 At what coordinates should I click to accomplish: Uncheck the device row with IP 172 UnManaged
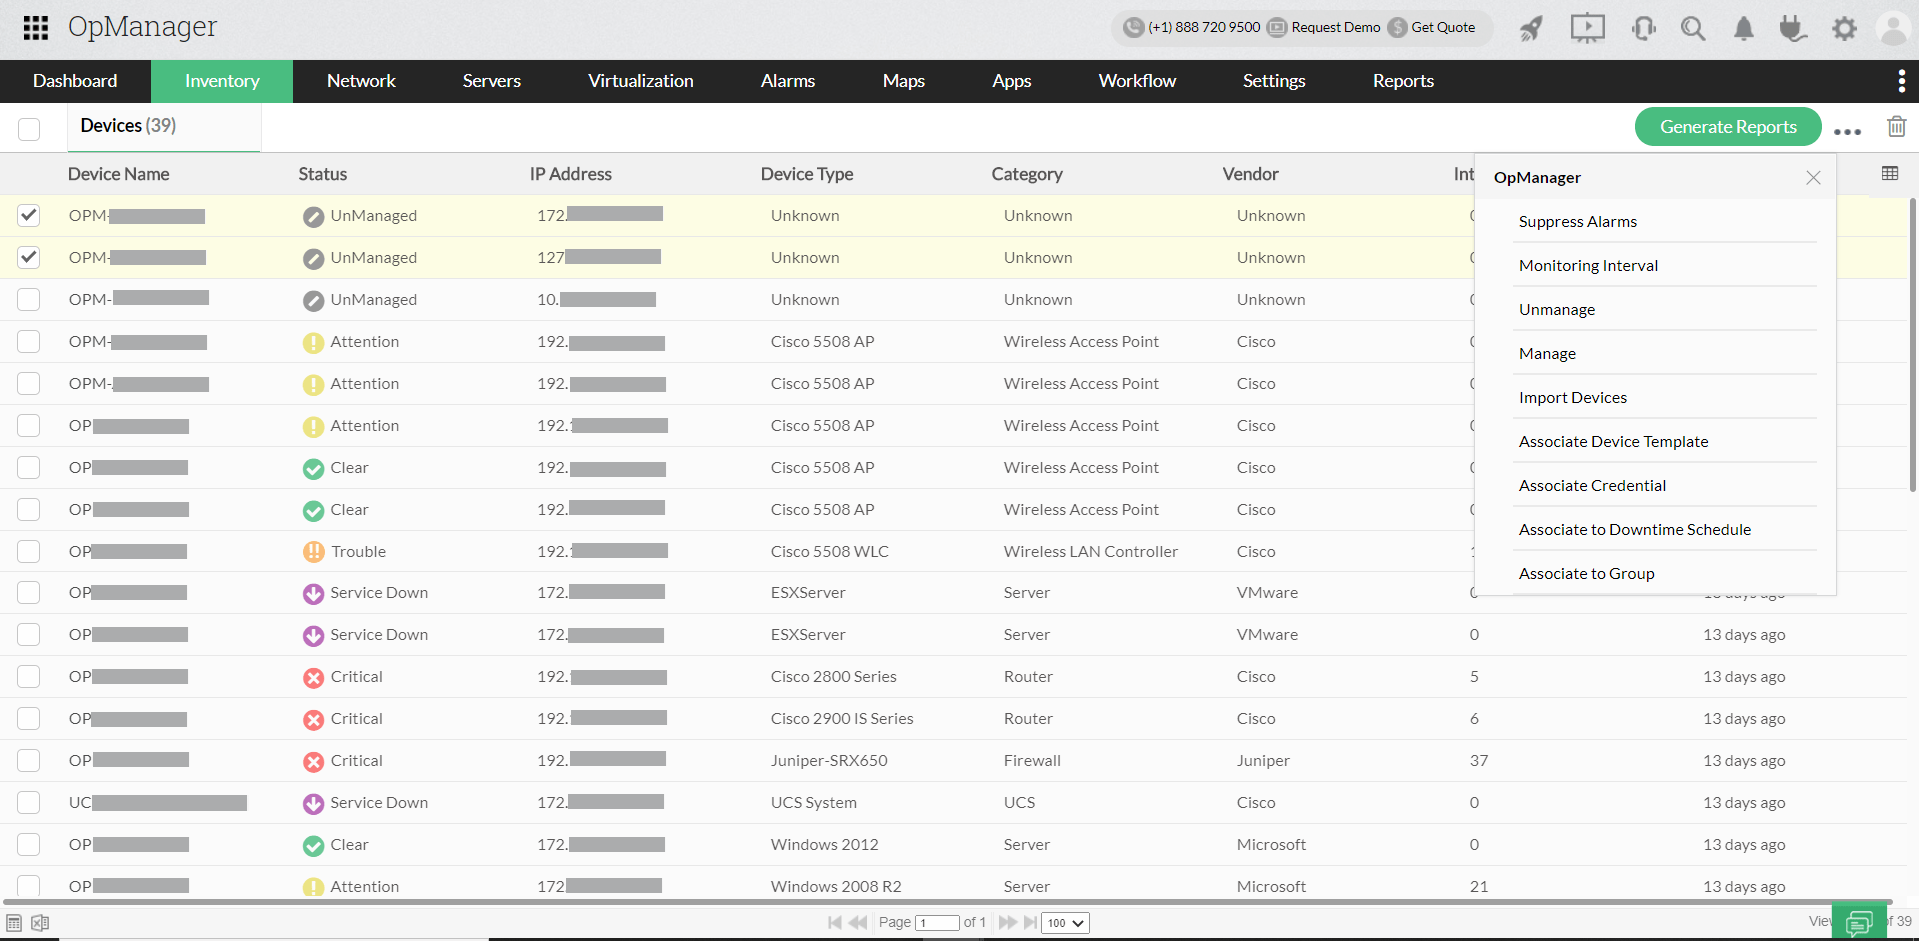point(29,215)
